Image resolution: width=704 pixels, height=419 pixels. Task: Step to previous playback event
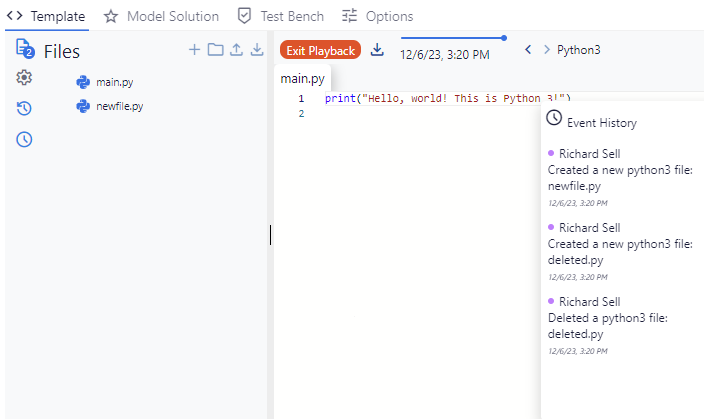pos(528,50)
